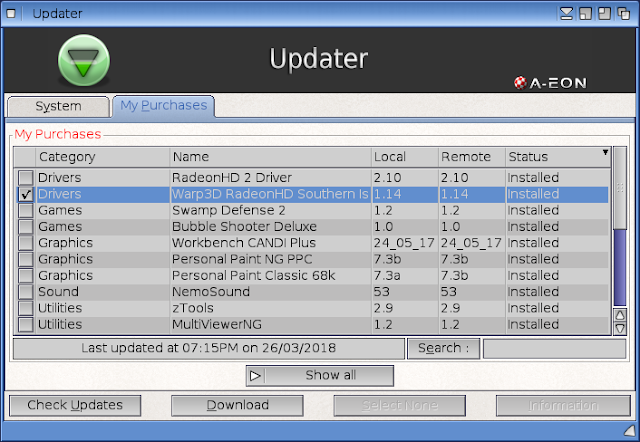Click the green Updater download arrow logo
Screen dimensions: 640x442
(x=84, y=60)
